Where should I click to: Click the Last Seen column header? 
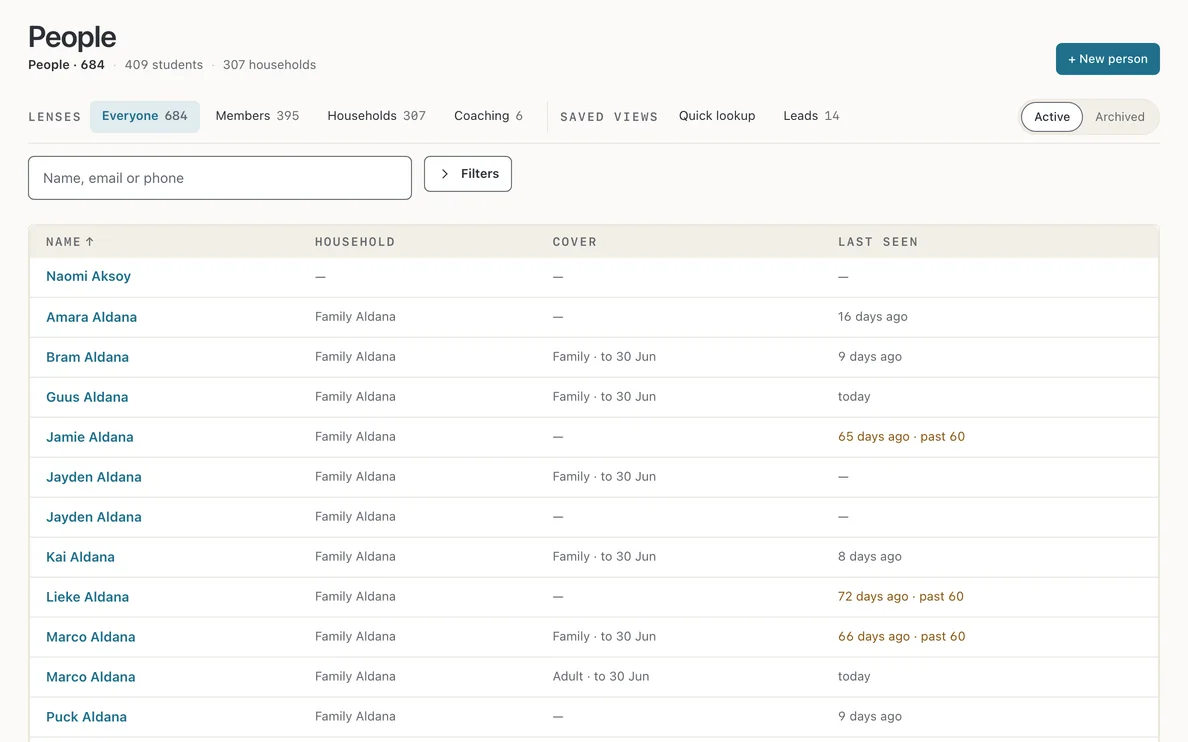coord(877,242)
